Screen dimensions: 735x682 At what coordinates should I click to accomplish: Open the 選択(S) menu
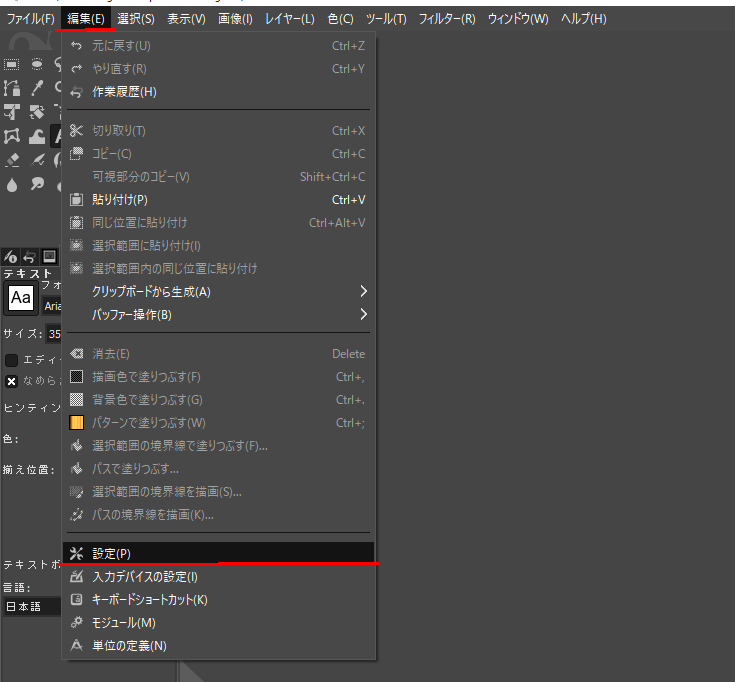coord(136,19)
